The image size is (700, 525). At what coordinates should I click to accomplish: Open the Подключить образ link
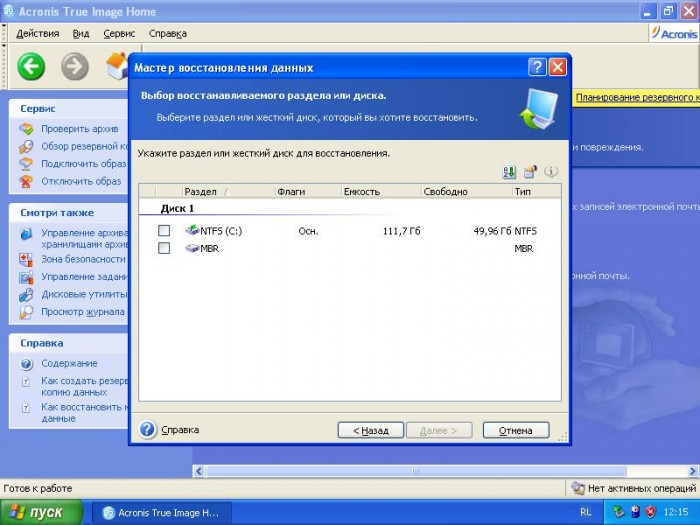coord(83,164)
